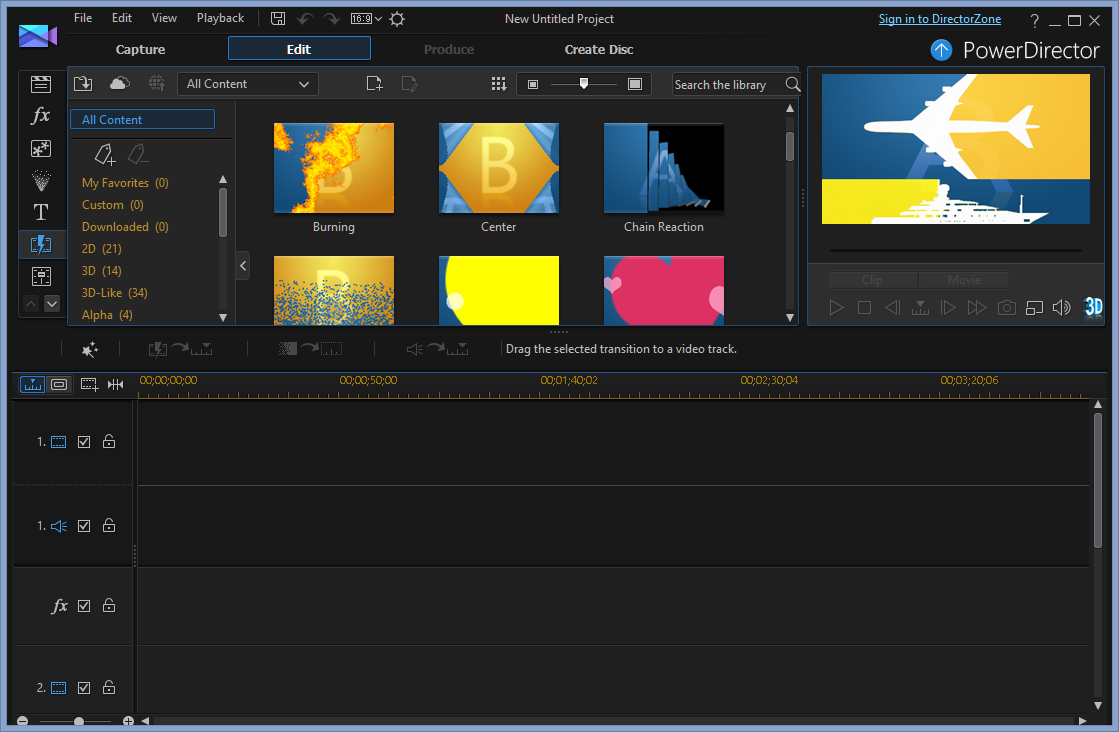Open the Effect Room fx icon
Viewport: 1119px width, 732px height.
41,116
